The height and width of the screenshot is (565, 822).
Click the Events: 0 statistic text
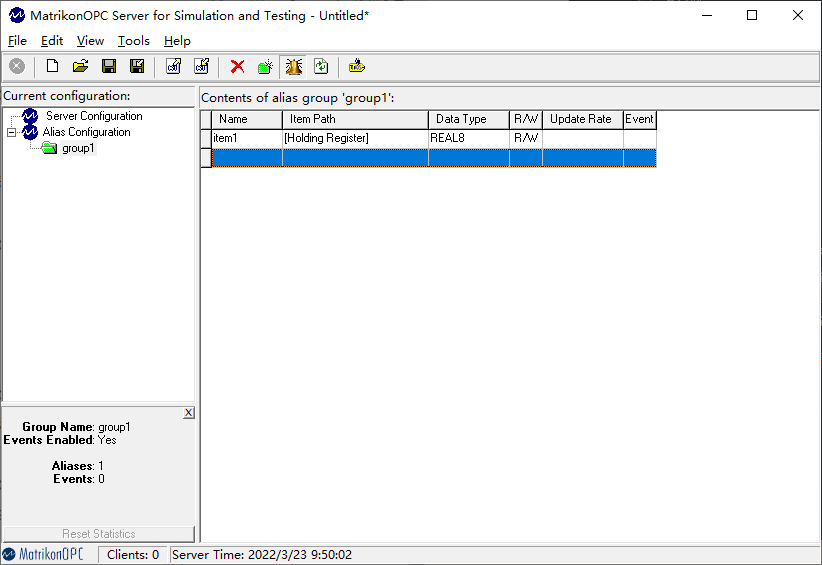(79, 479)
